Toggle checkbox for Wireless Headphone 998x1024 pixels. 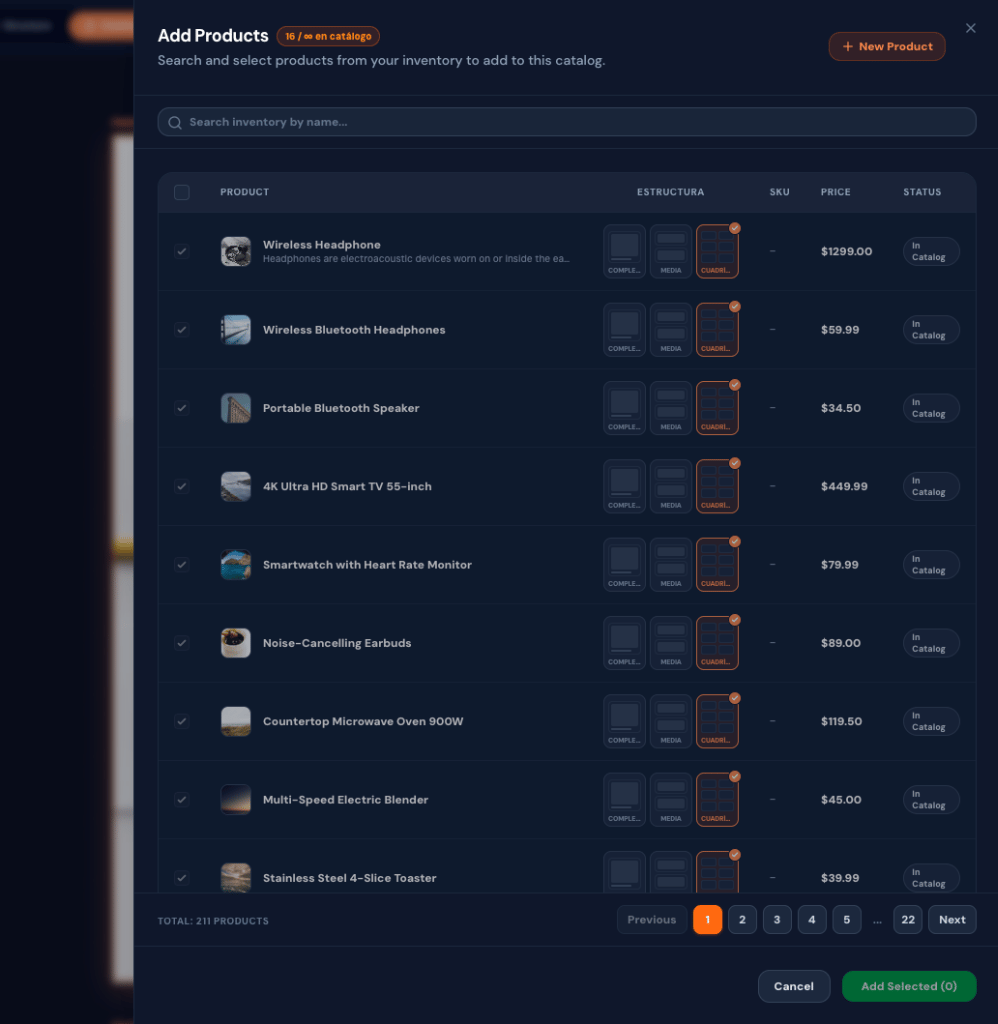(x=182, y=251)
